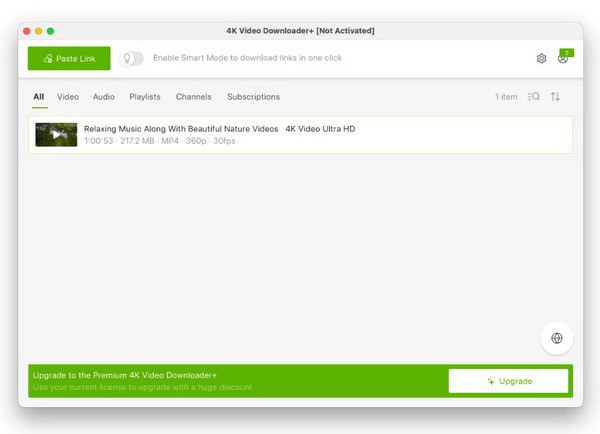The width and height of the screenshot is (600, 434).
Task: Select the Relaxing Music Along With Beautiful Nature title
Action: click(220, 129)
